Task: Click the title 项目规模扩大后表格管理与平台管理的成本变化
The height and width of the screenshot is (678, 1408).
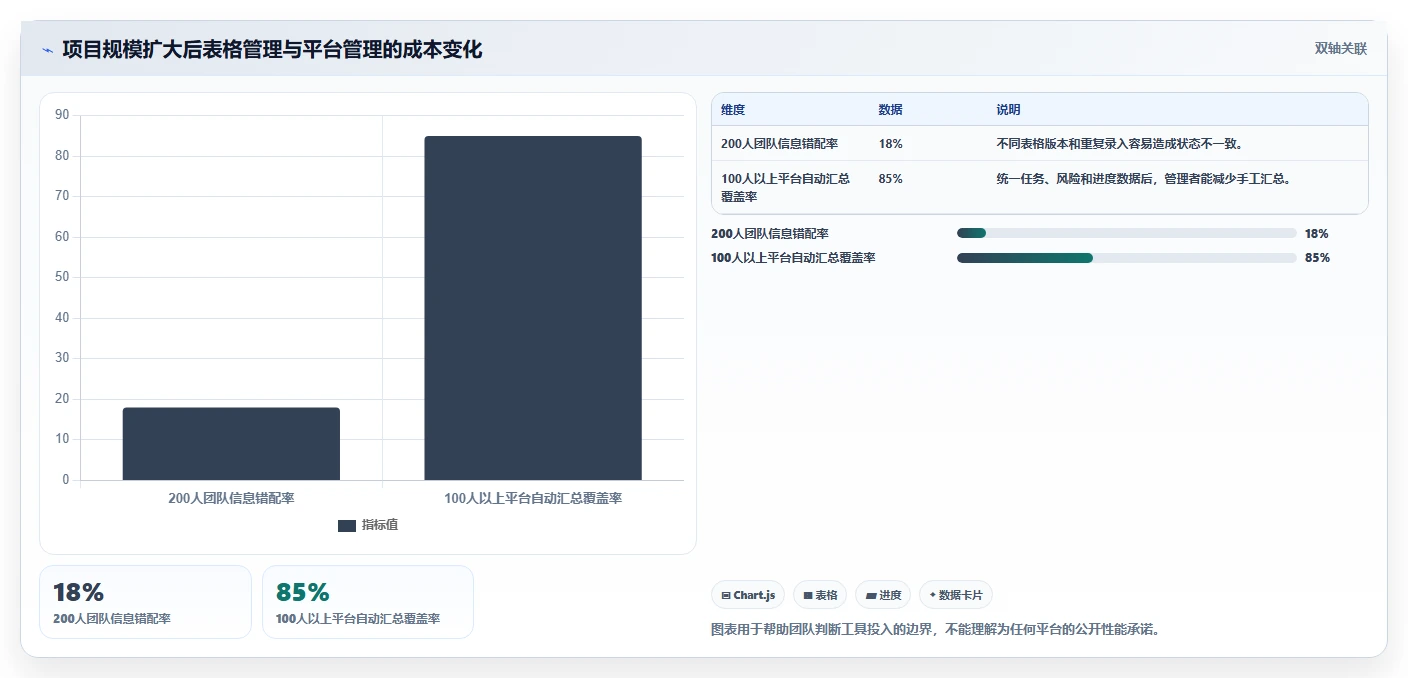Action: 272,49
